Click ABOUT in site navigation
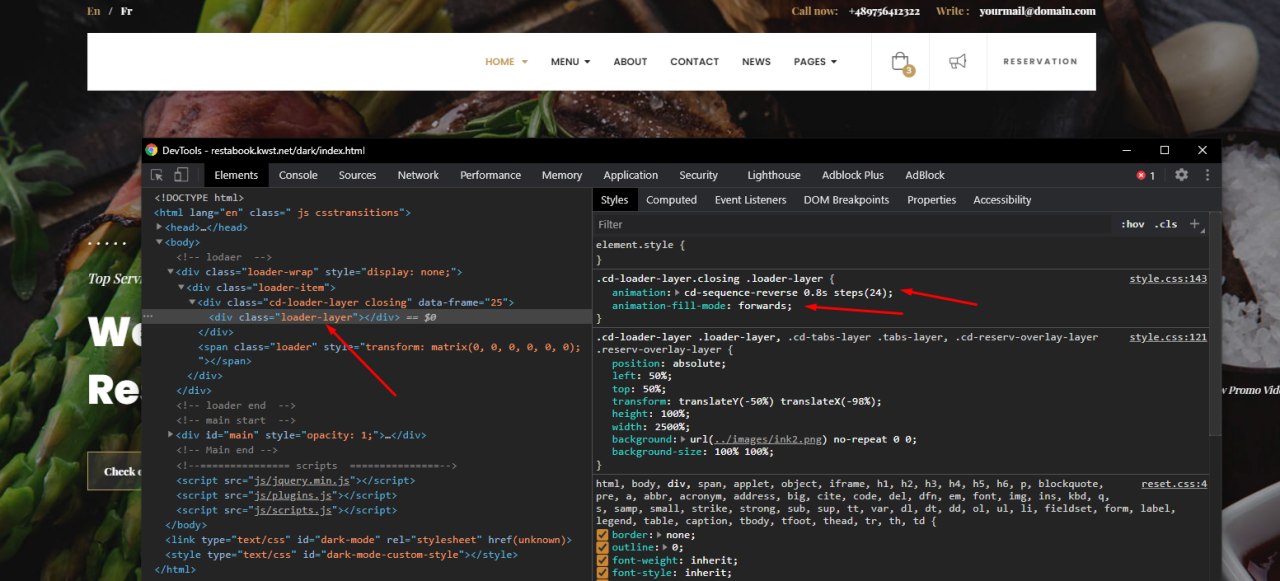Screen dimensions: 1280x581 630,62
